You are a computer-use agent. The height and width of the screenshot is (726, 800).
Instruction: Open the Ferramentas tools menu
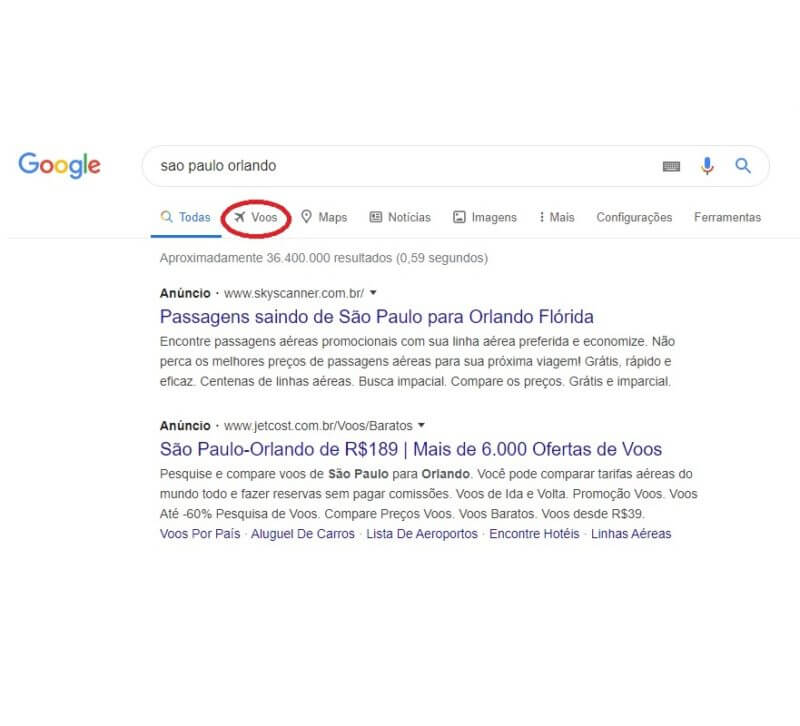(x=727, y=217)
